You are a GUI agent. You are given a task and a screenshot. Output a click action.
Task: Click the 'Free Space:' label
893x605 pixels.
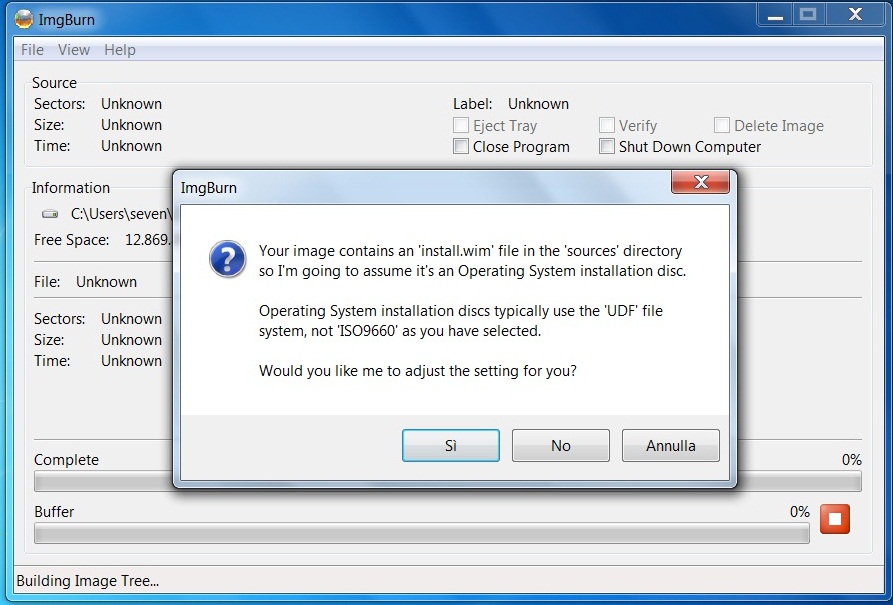tap(71, 240)
